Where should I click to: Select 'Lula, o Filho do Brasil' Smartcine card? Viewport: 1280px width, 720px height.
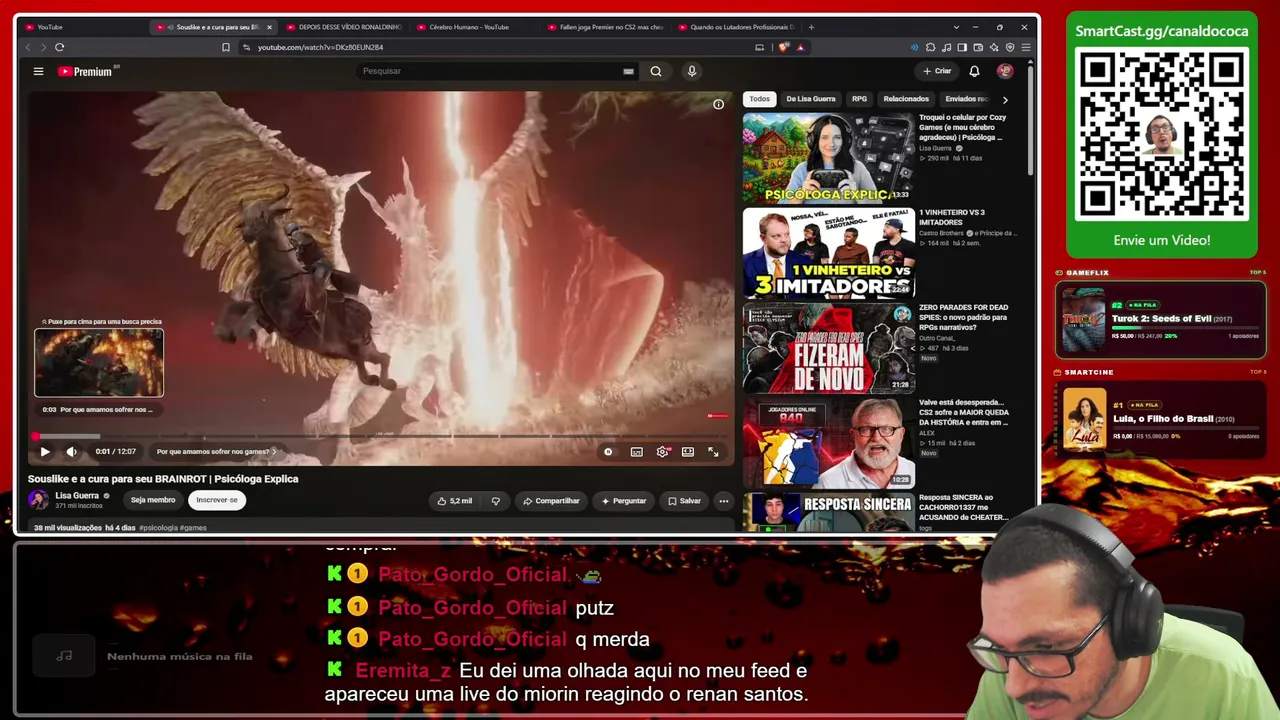[x=1161, y=418]
